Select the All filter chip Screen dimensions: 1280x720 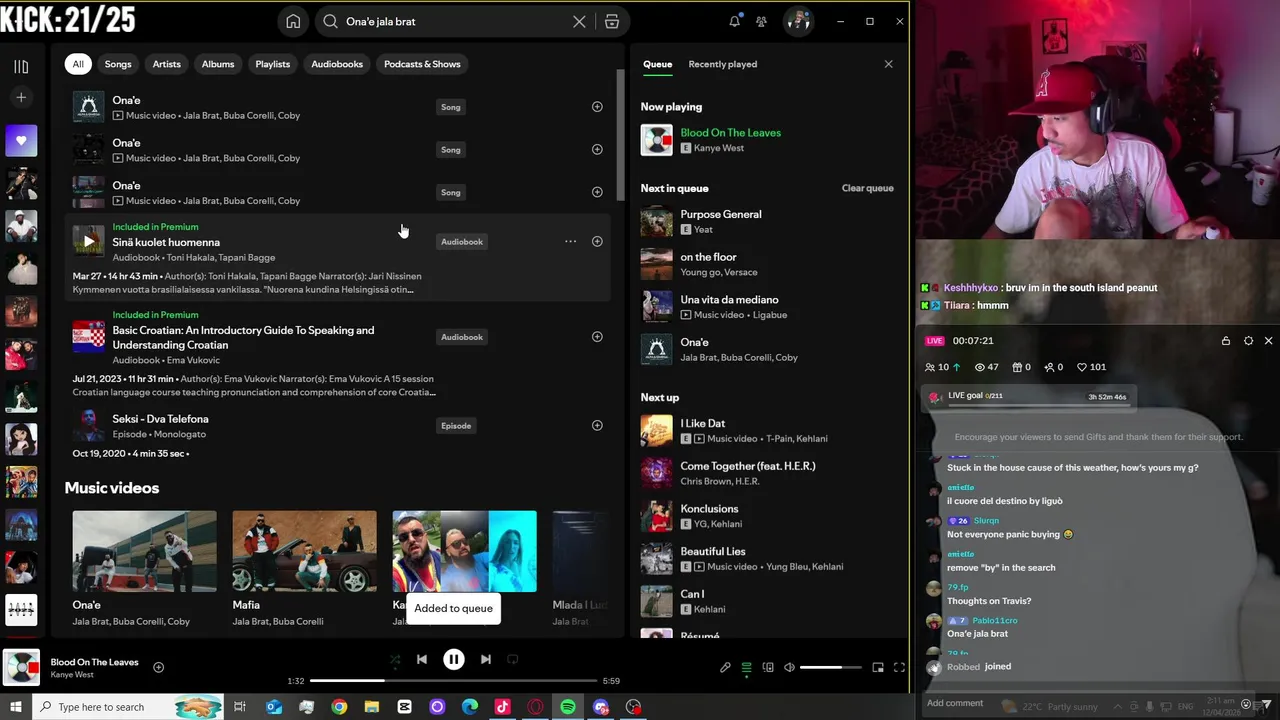pos(78,64)
